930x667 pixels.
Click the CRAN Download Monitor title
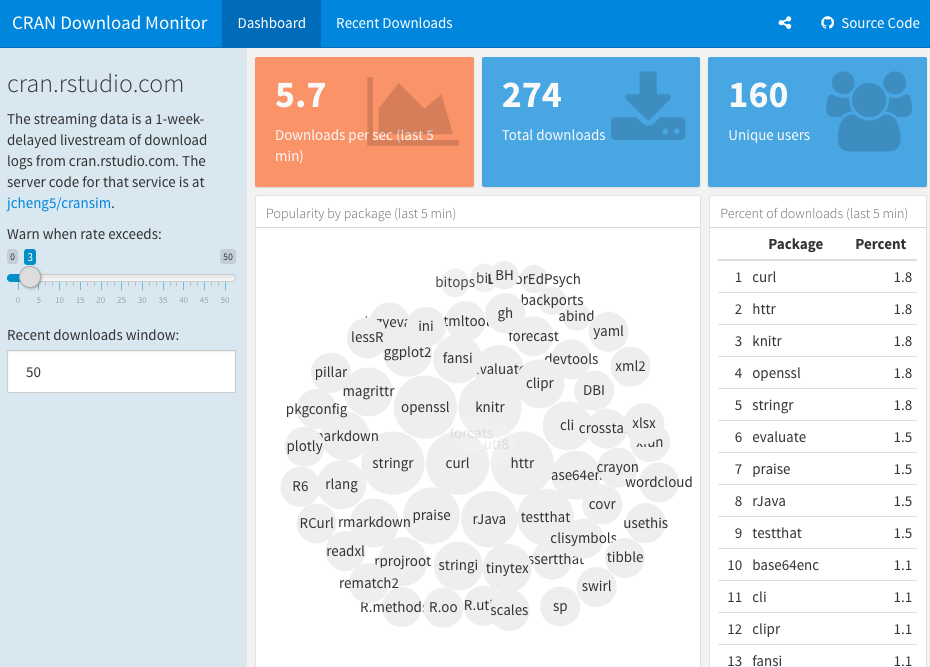click(x=110, y=23)
